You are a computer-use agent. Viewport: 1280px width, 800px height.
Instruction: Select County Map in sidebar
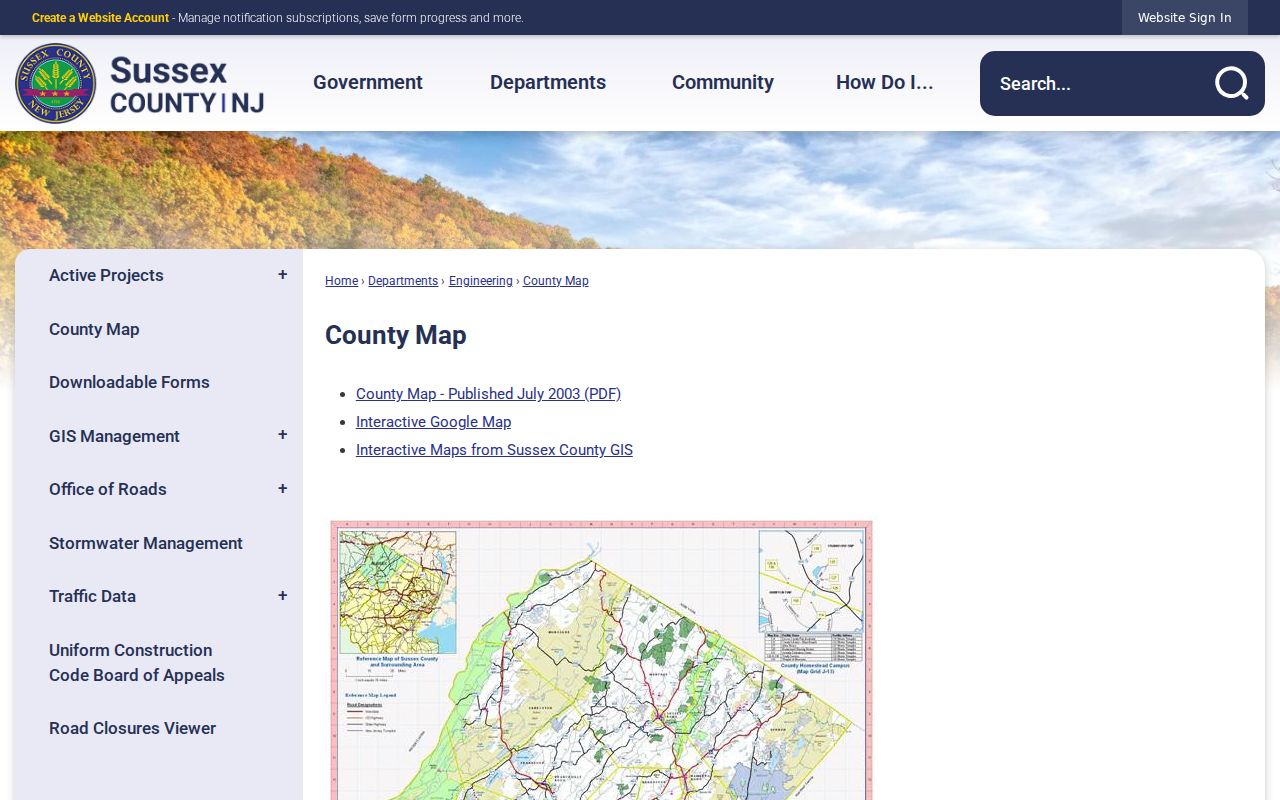(x=94, y=329)
